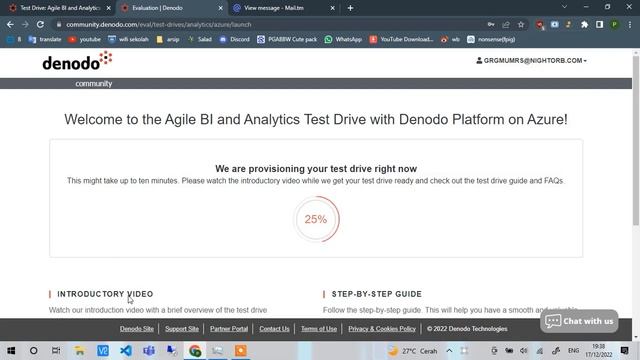Image resolution: width=640 pixels, height=360 pixels.
Task: Toggle the browser side panel icon
Action: [x=599, y=24]
